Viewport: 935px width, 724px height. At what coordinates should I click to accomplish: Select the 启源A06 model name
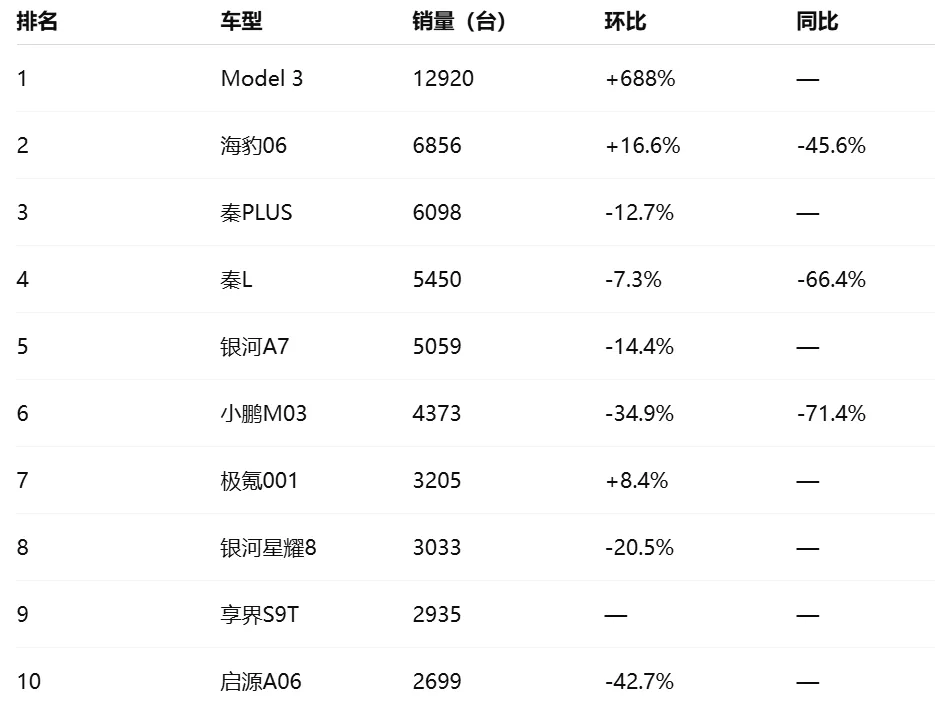(260, 682)
